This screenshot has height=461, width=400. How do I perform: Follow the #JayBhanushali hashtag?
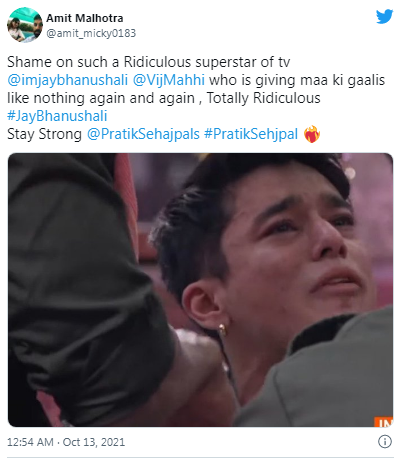coord(57,116)
